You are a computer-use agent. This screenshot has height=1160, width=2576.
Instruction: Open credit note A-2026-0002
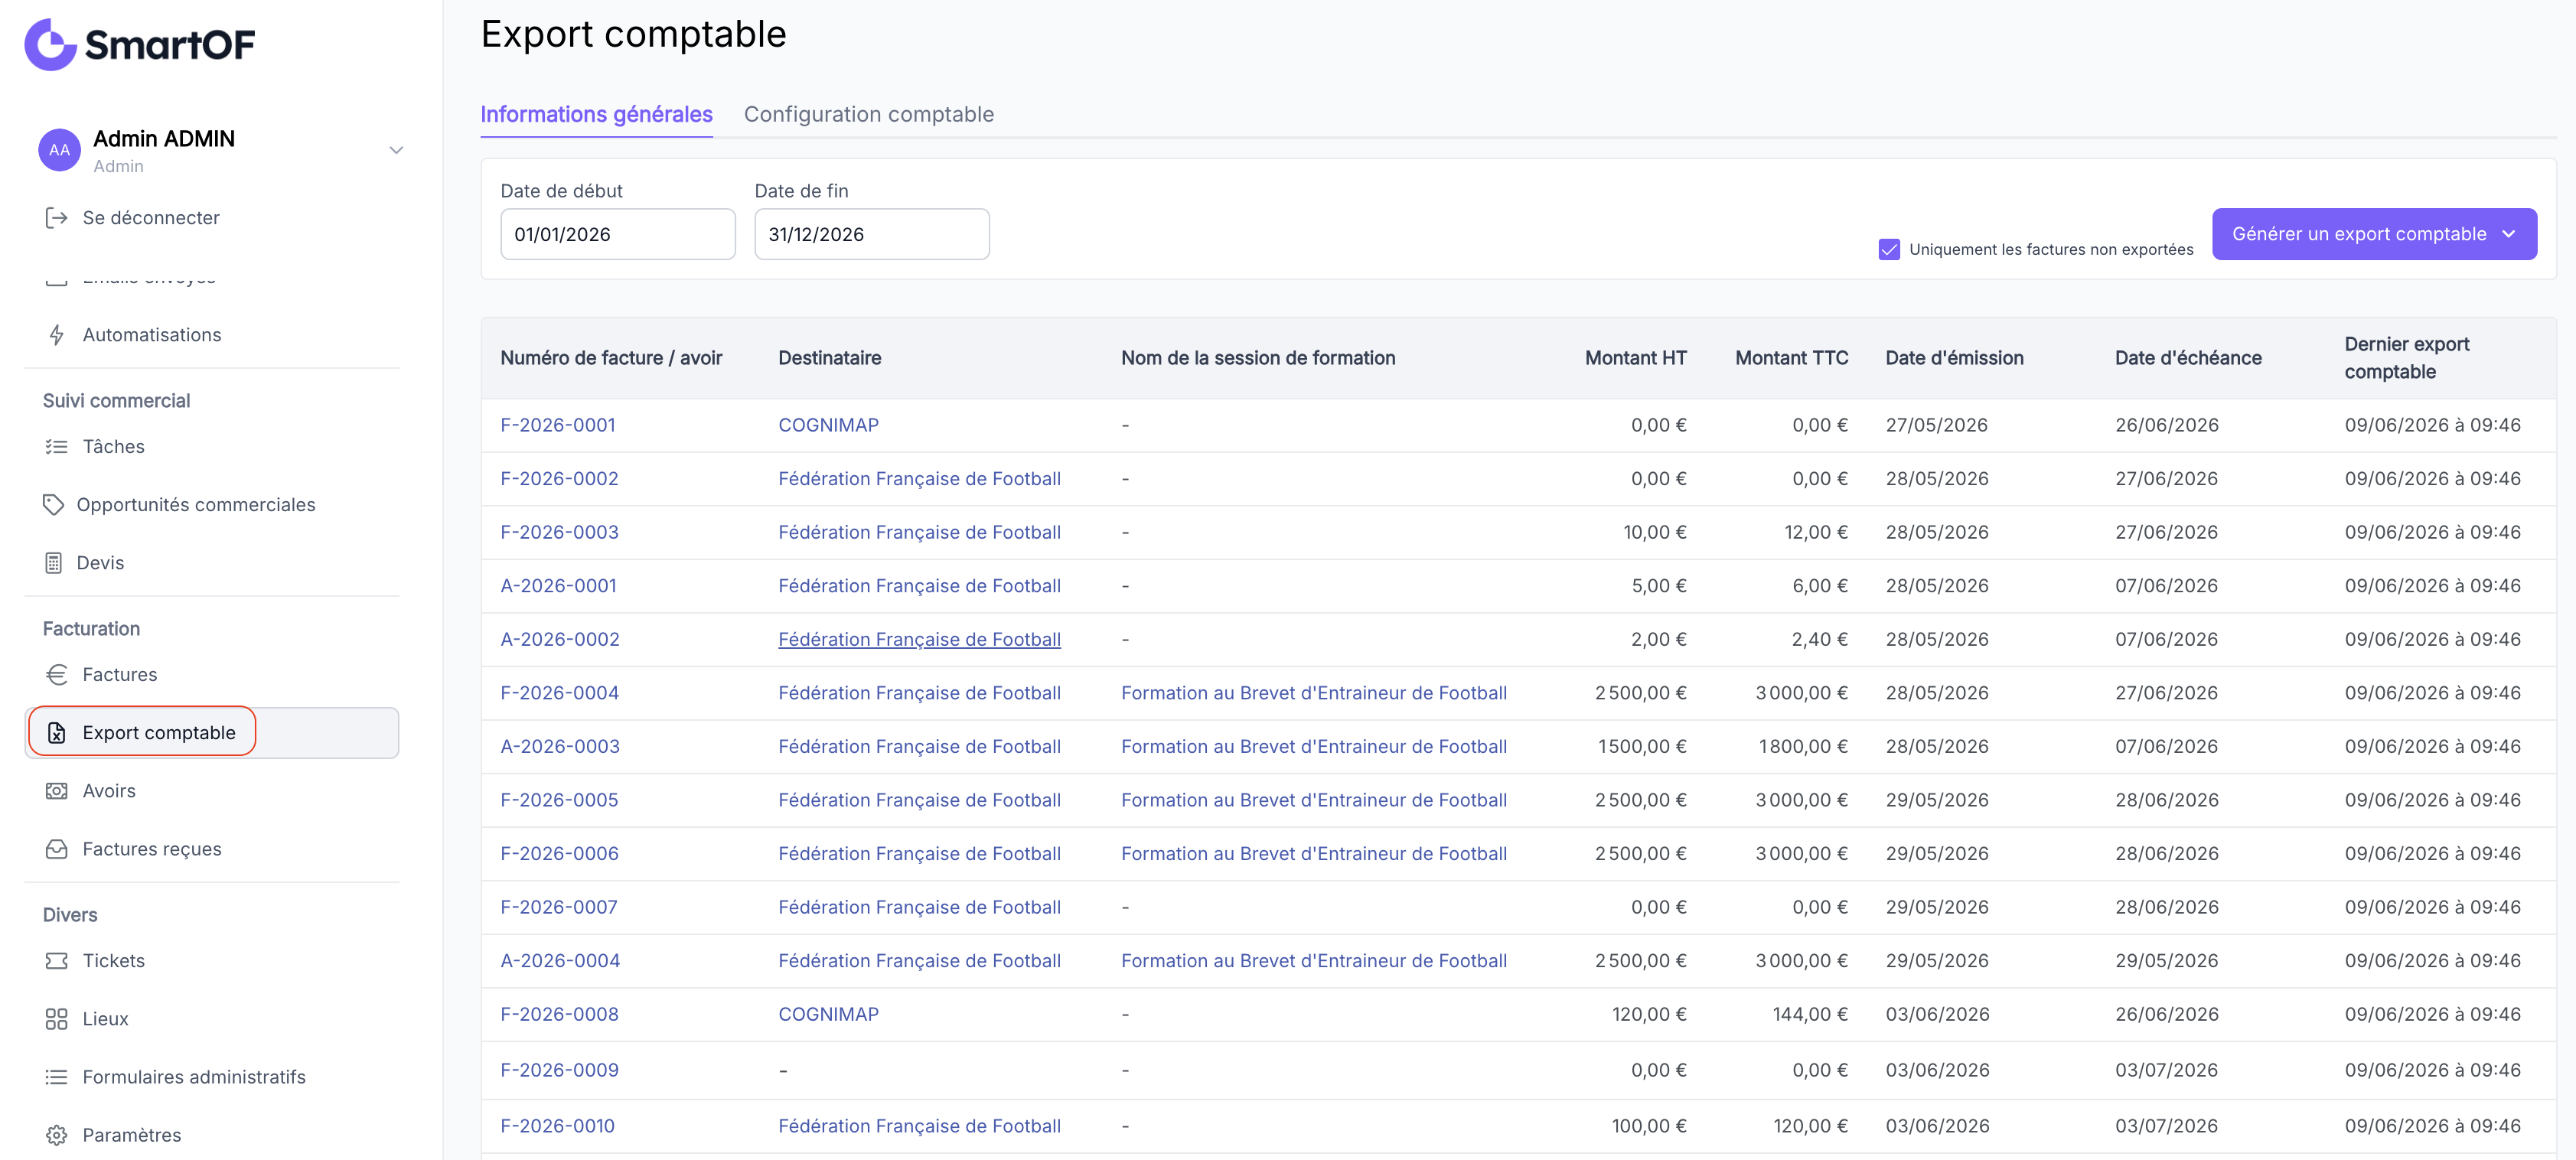(x=559, y=640)
